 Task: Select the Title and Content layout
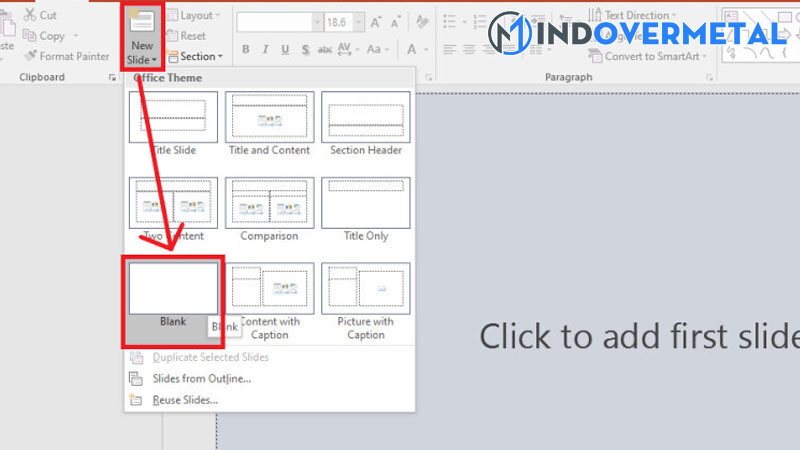[x=269, y=118]
